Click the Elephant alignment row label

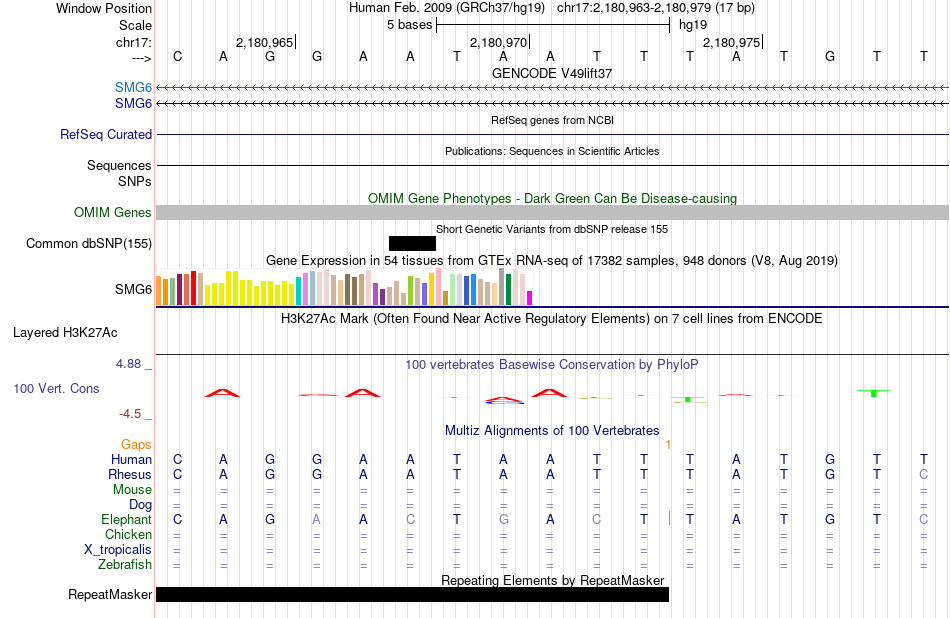[x=127, y=520]
